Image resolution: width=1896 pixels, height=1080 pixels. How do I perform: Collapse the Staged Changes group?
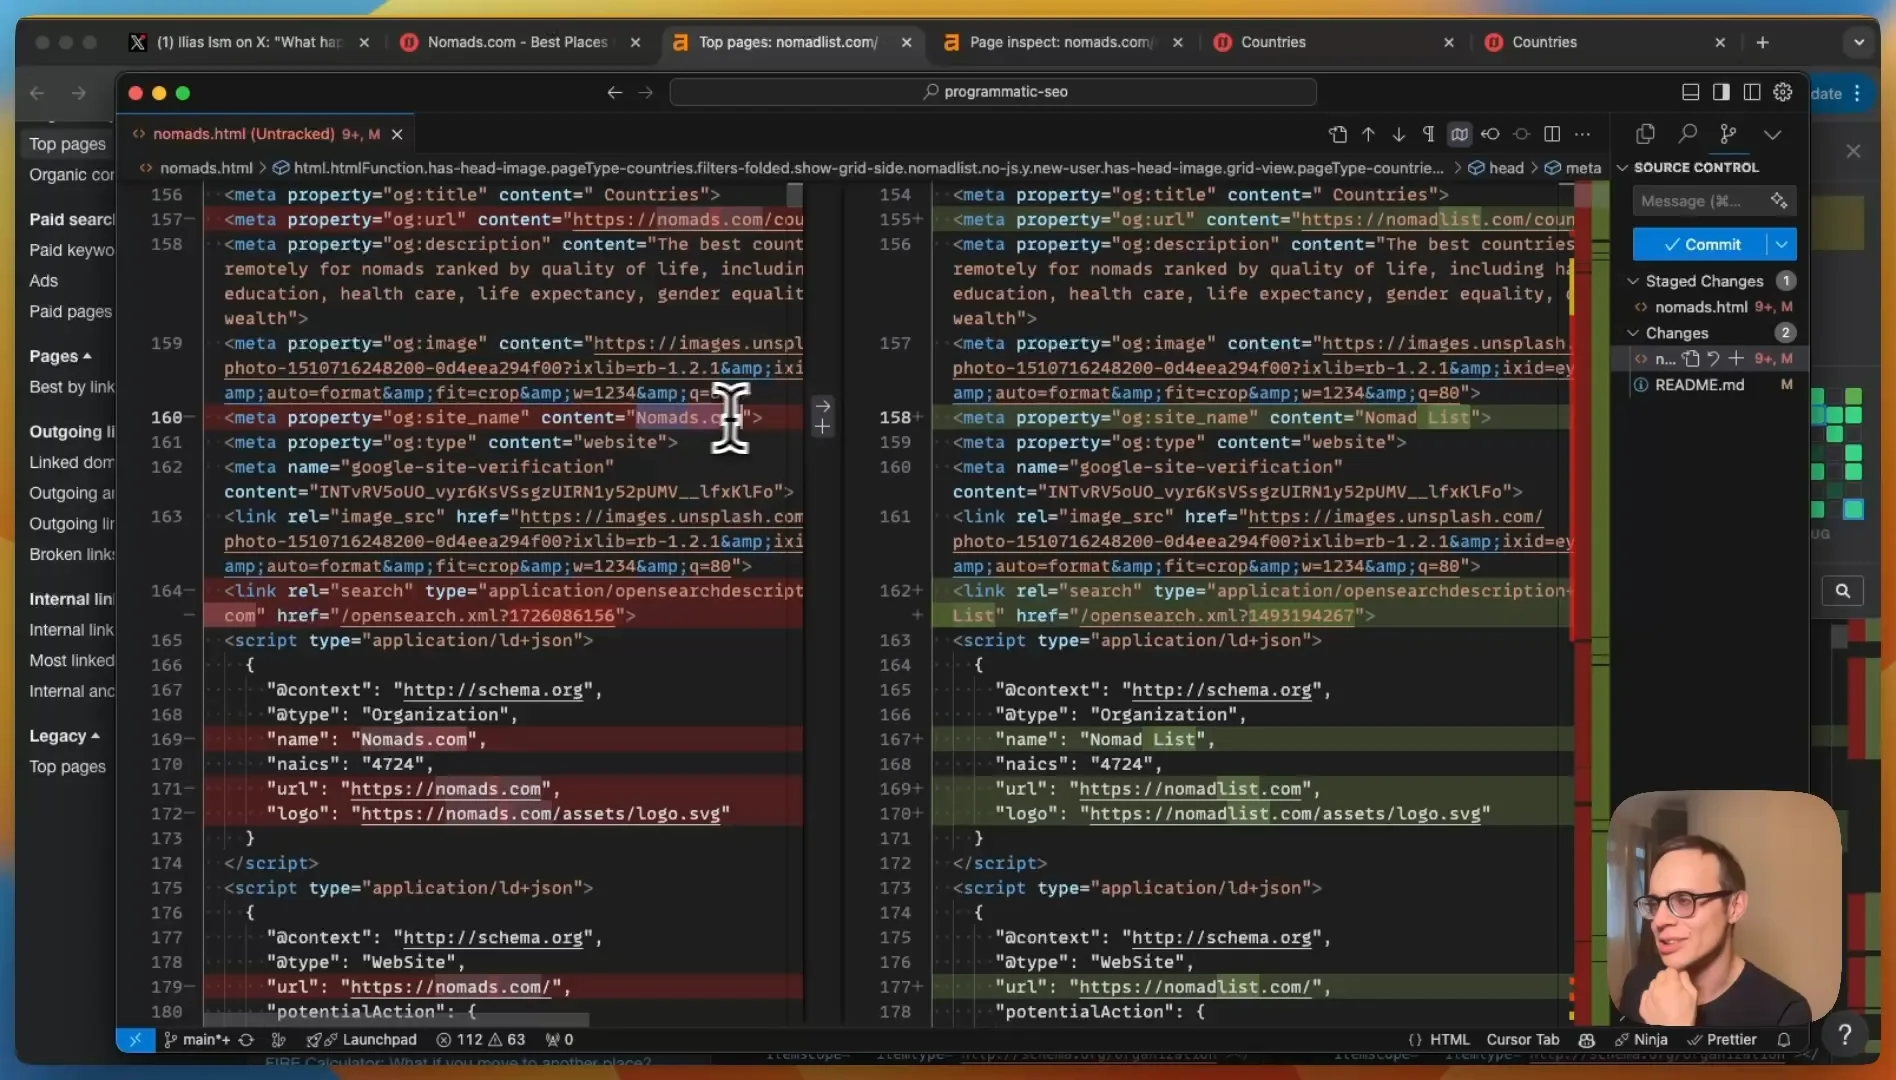tap(1634, 281)
